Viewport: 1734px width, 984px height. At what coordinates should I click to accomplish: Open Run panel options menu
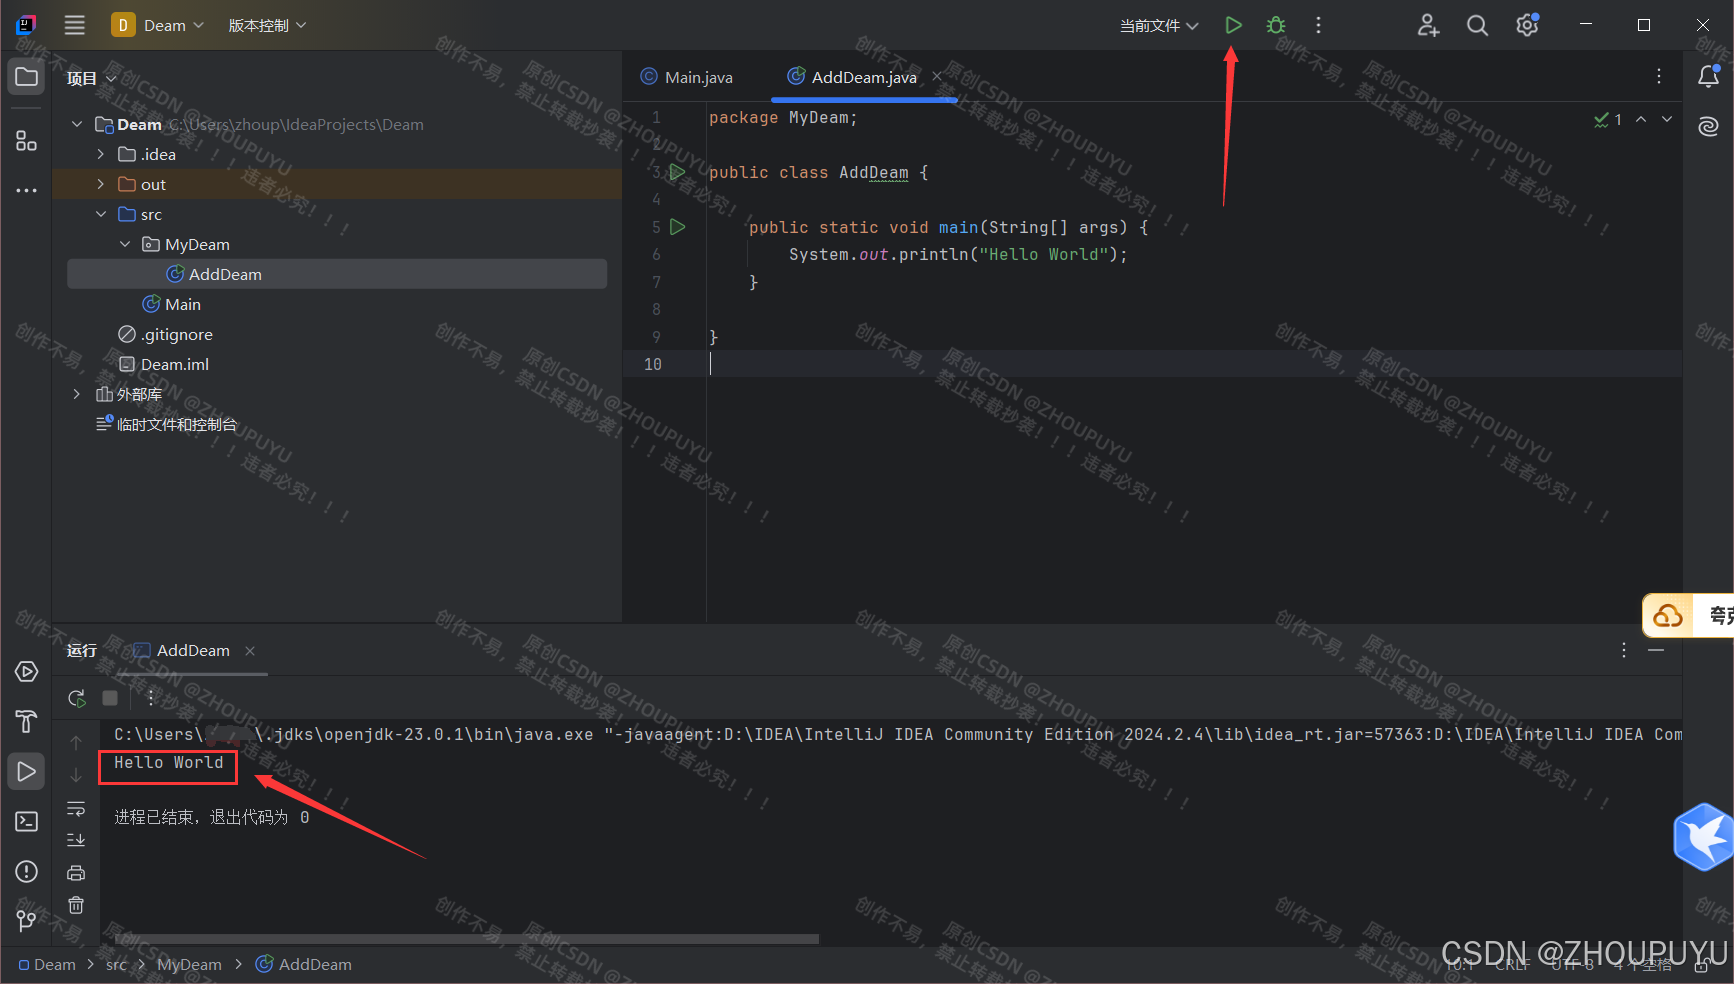(x=1624, y=650)
